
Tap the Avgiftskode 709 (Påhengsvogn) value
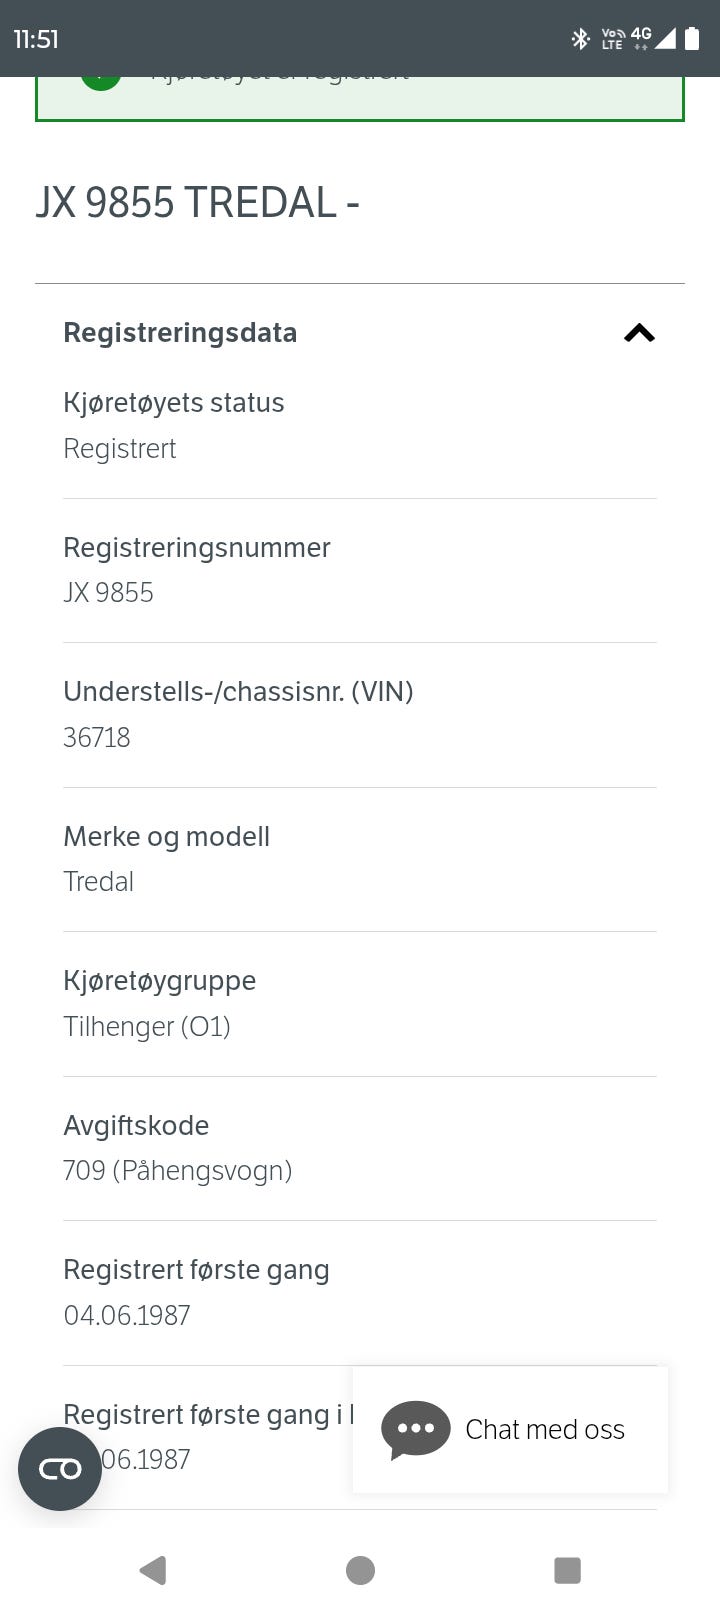click(177, 1171)
